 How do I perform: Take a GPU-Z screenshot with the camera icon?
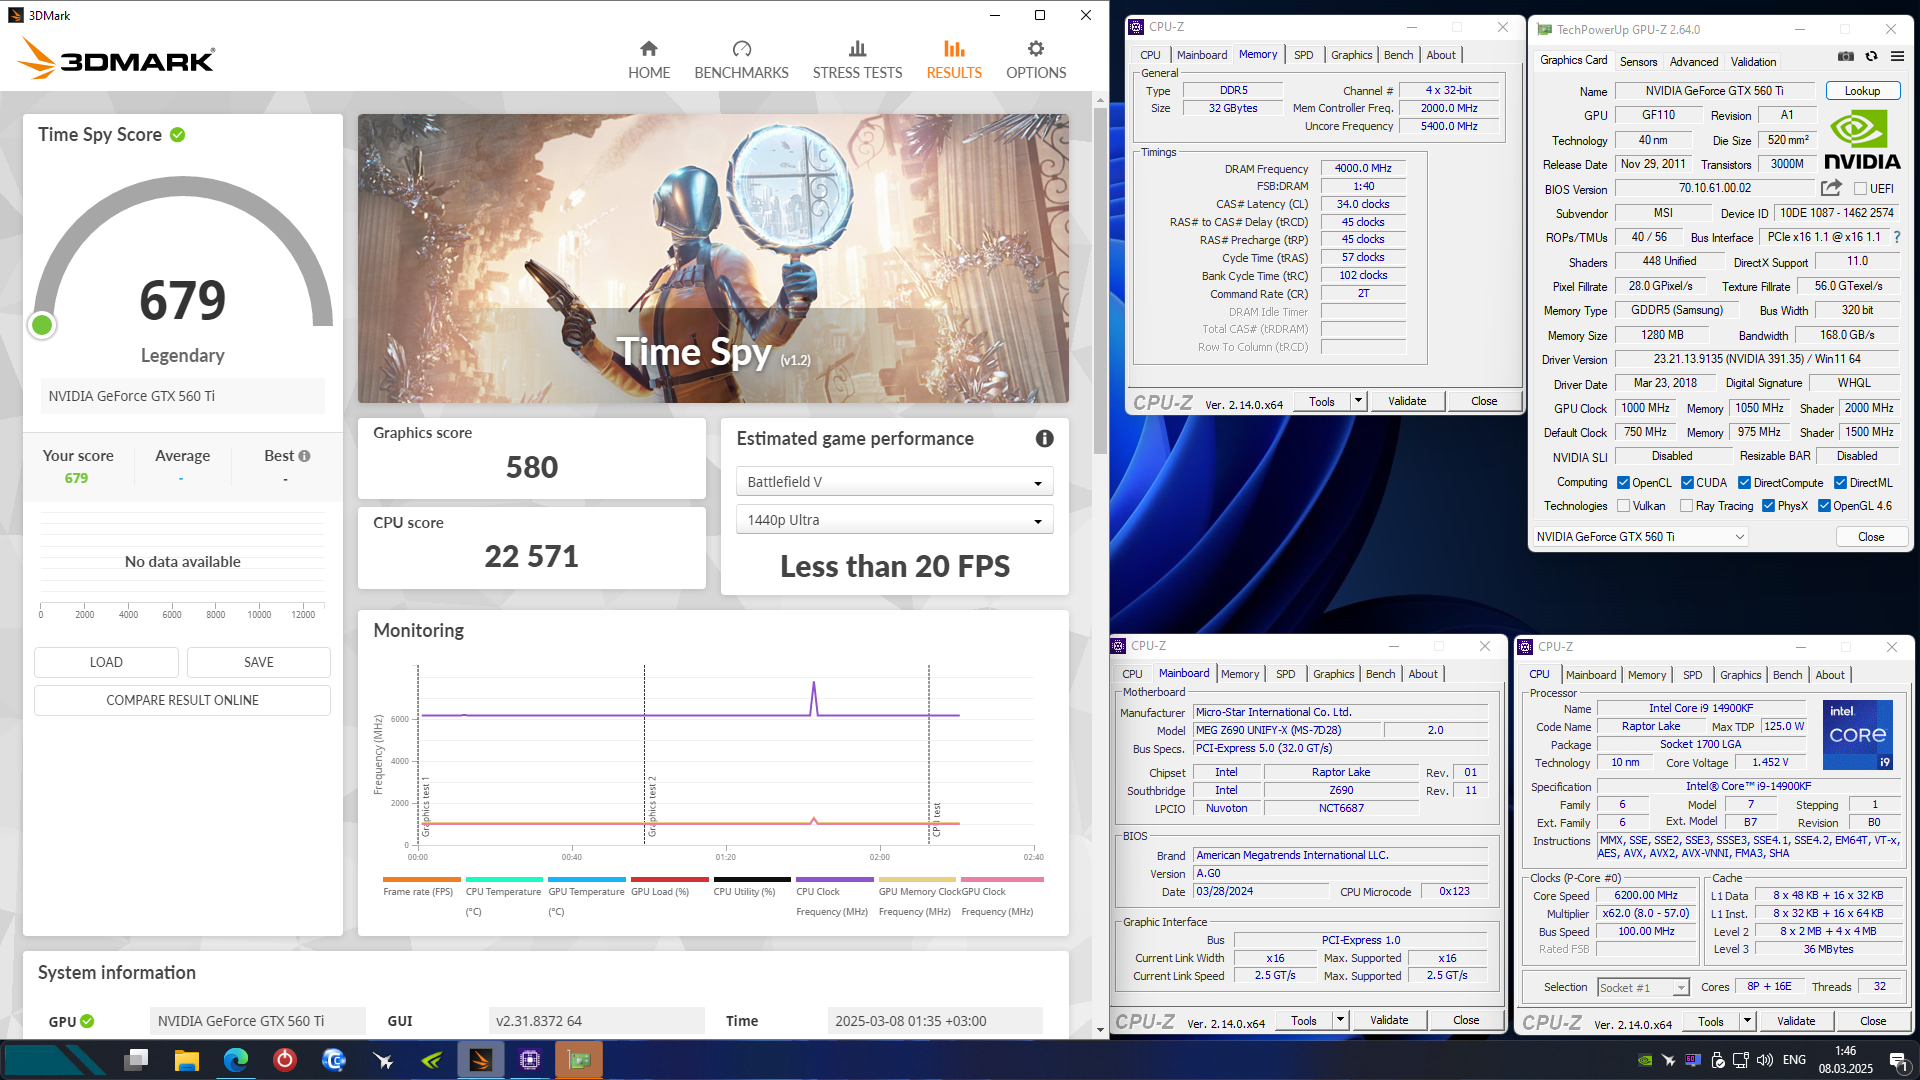pos(1846,57)
